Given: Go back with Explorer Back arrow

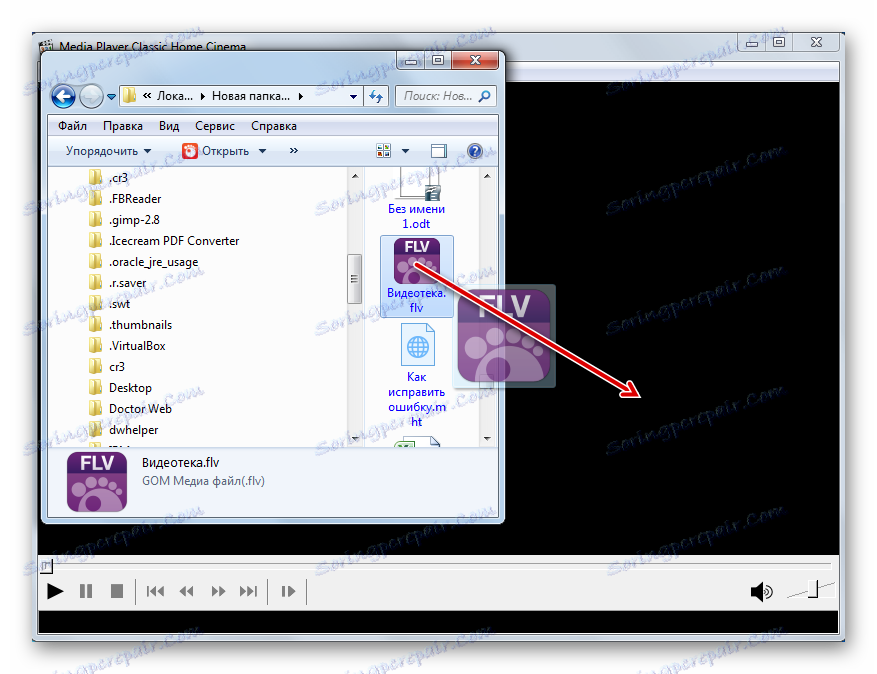Looking at the screenshot, I should (x=63, y=97).
